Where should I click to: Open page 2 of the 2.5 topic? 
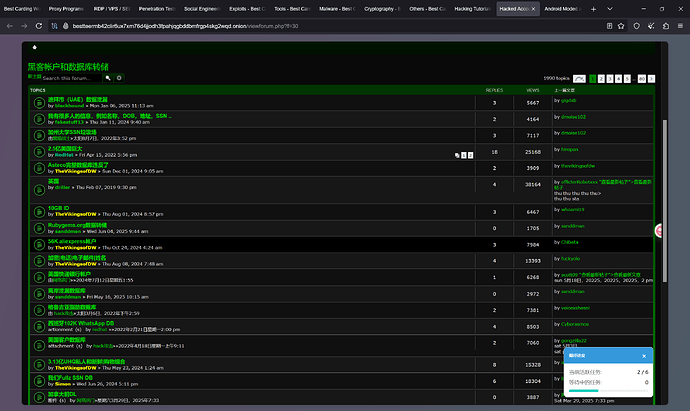point(470,155)
